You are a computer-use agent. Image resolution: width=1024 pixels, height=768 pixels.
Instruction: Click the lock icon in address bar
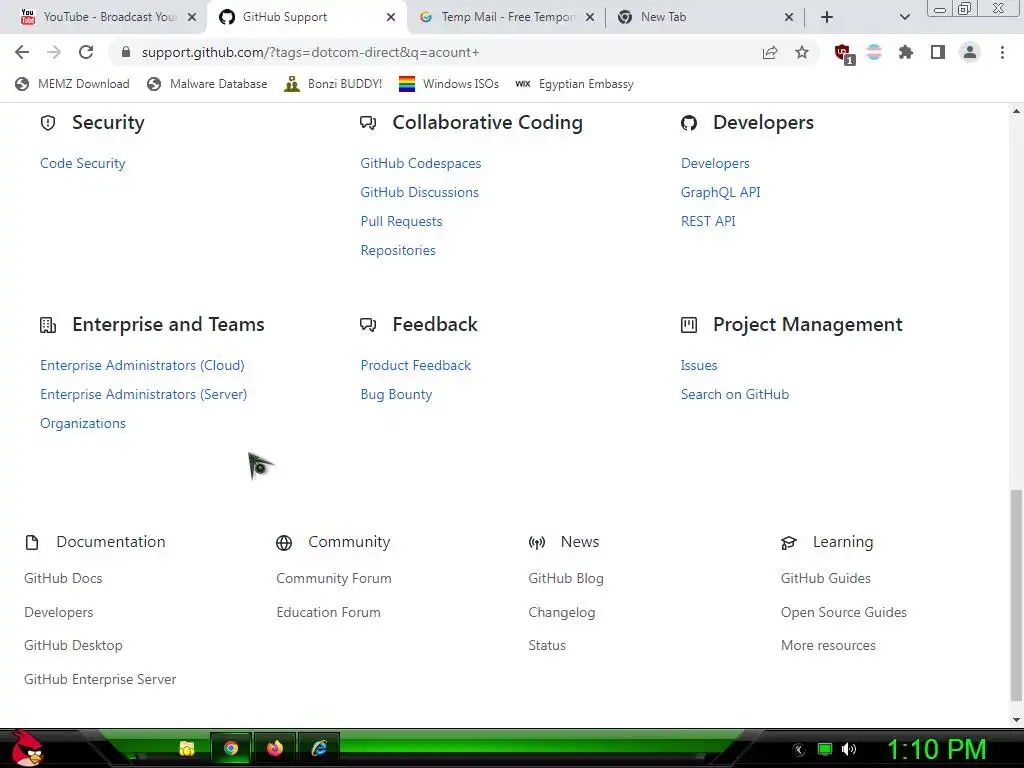tap(126, 52)
